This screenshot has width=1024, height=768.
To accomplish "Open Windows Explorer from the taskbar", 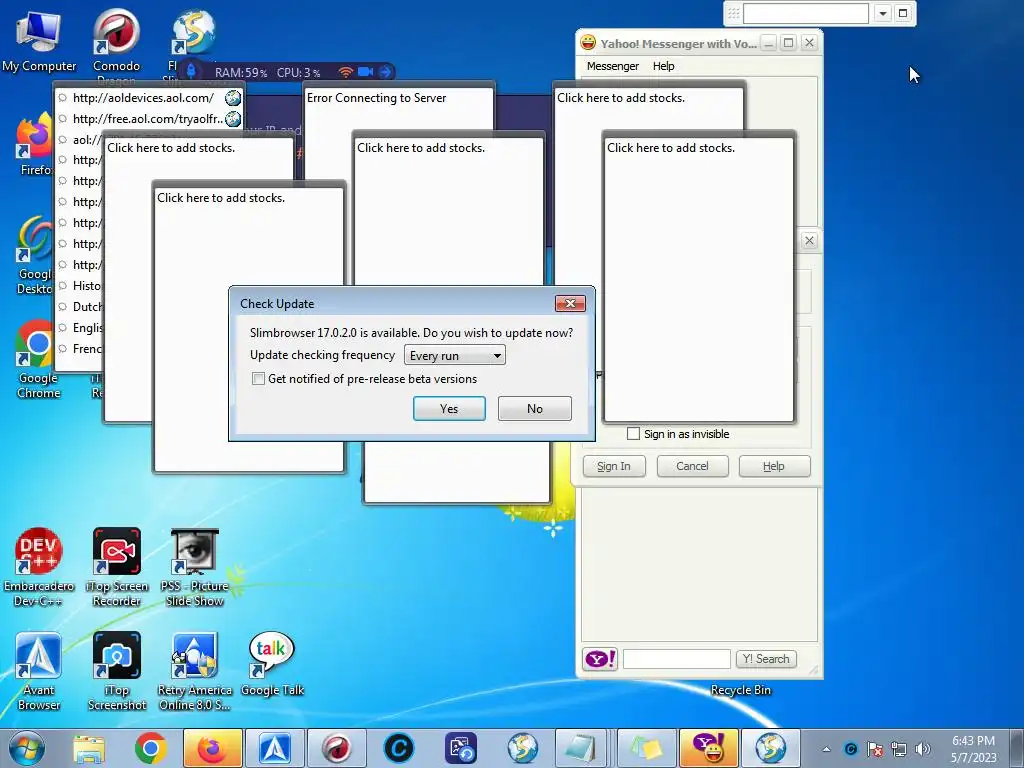I will click(89, 748).
